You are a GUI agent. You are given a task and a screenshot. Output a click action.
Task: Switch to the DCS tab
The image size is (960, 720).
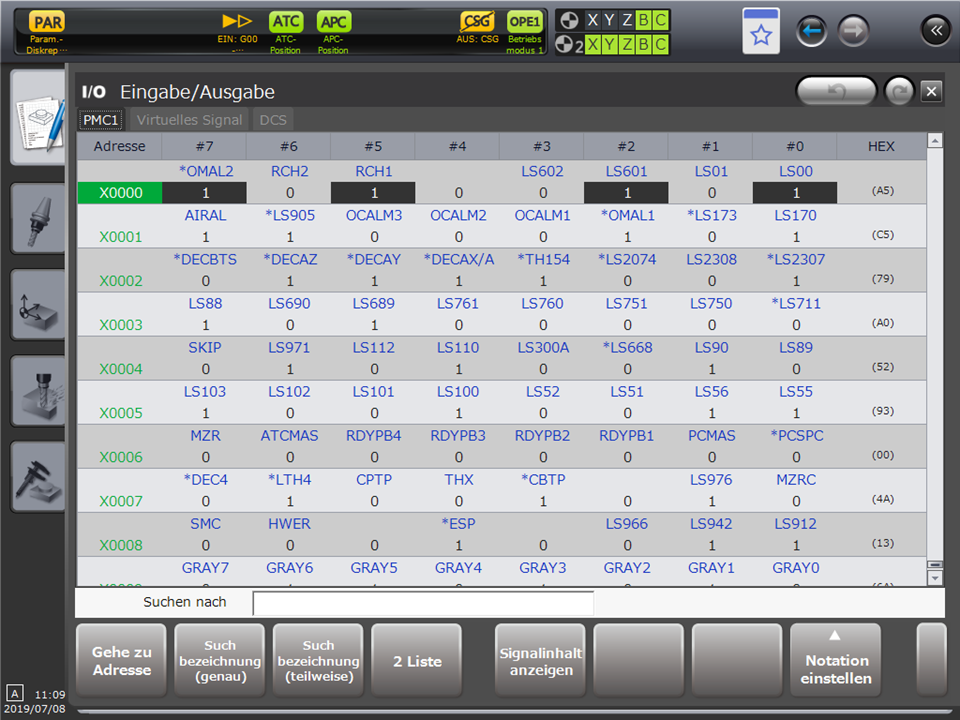coord(272,120)
